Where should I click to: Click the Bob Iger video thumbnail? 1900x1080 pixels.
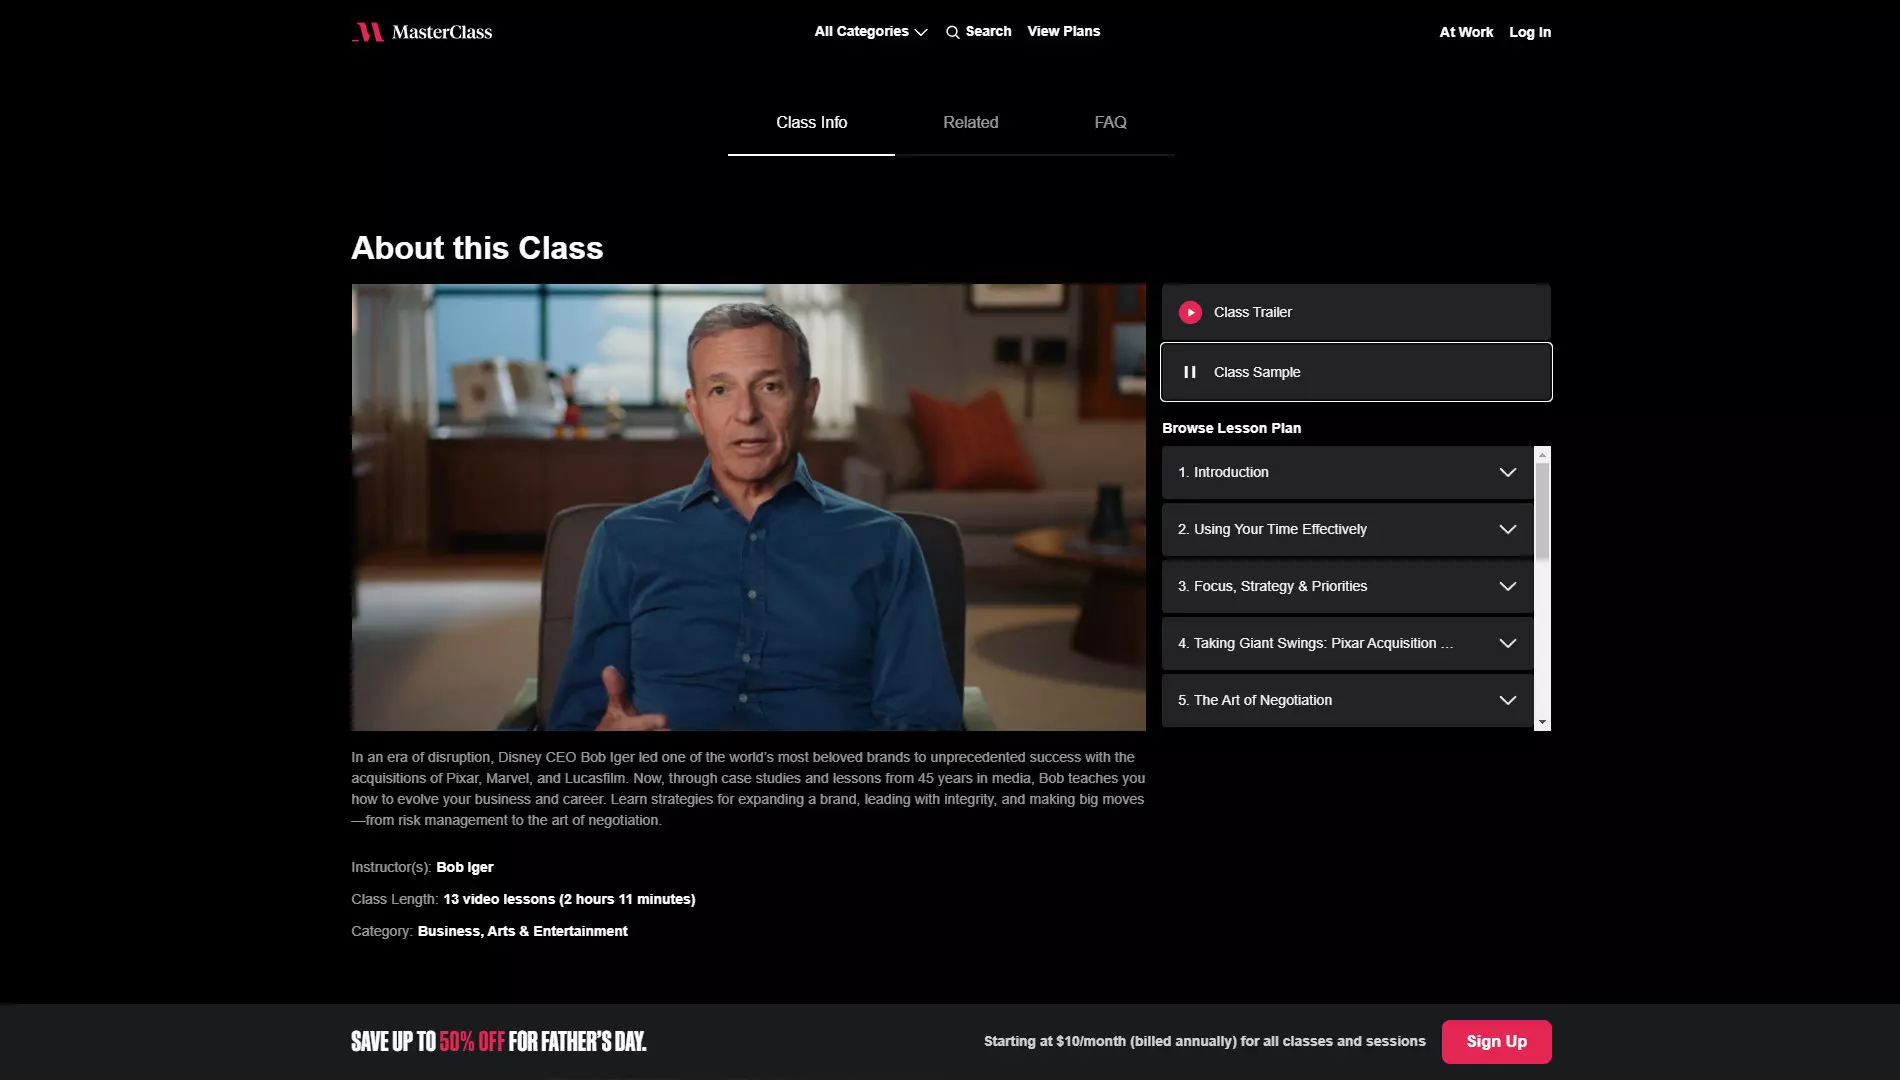click(x=748, y=507)
